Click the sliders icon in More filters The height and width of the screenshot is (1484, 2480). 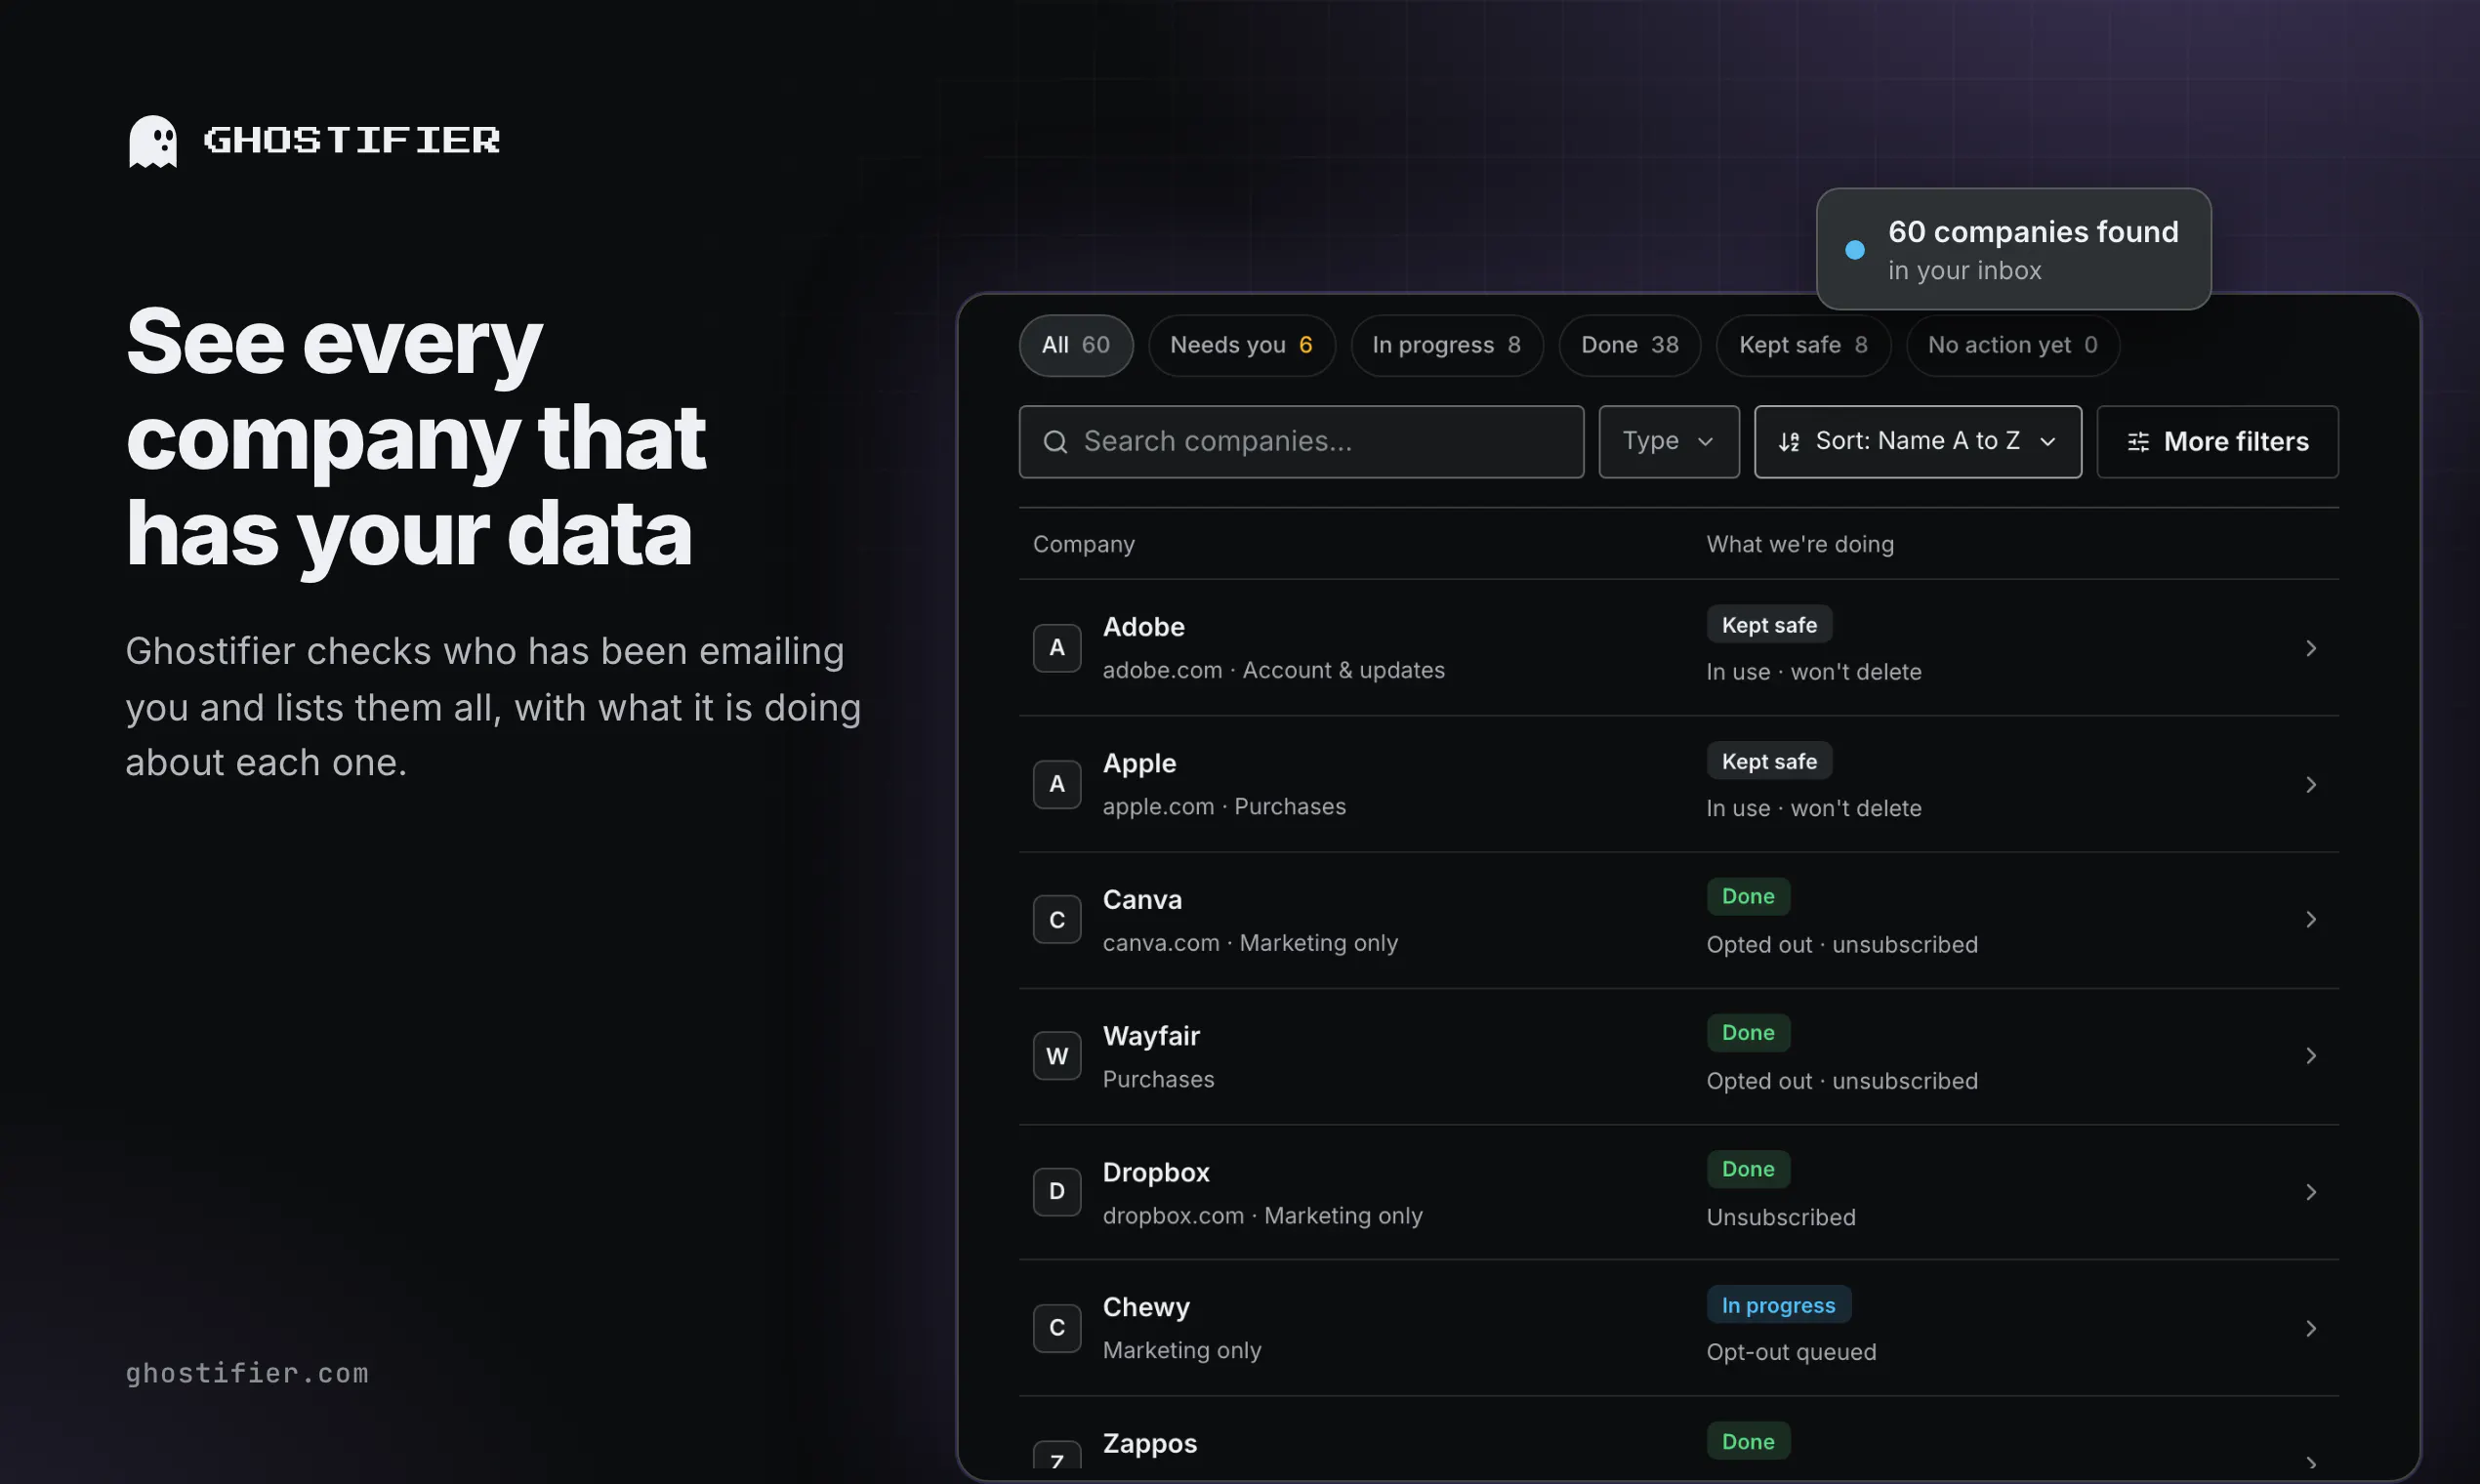click(2138, 442)
